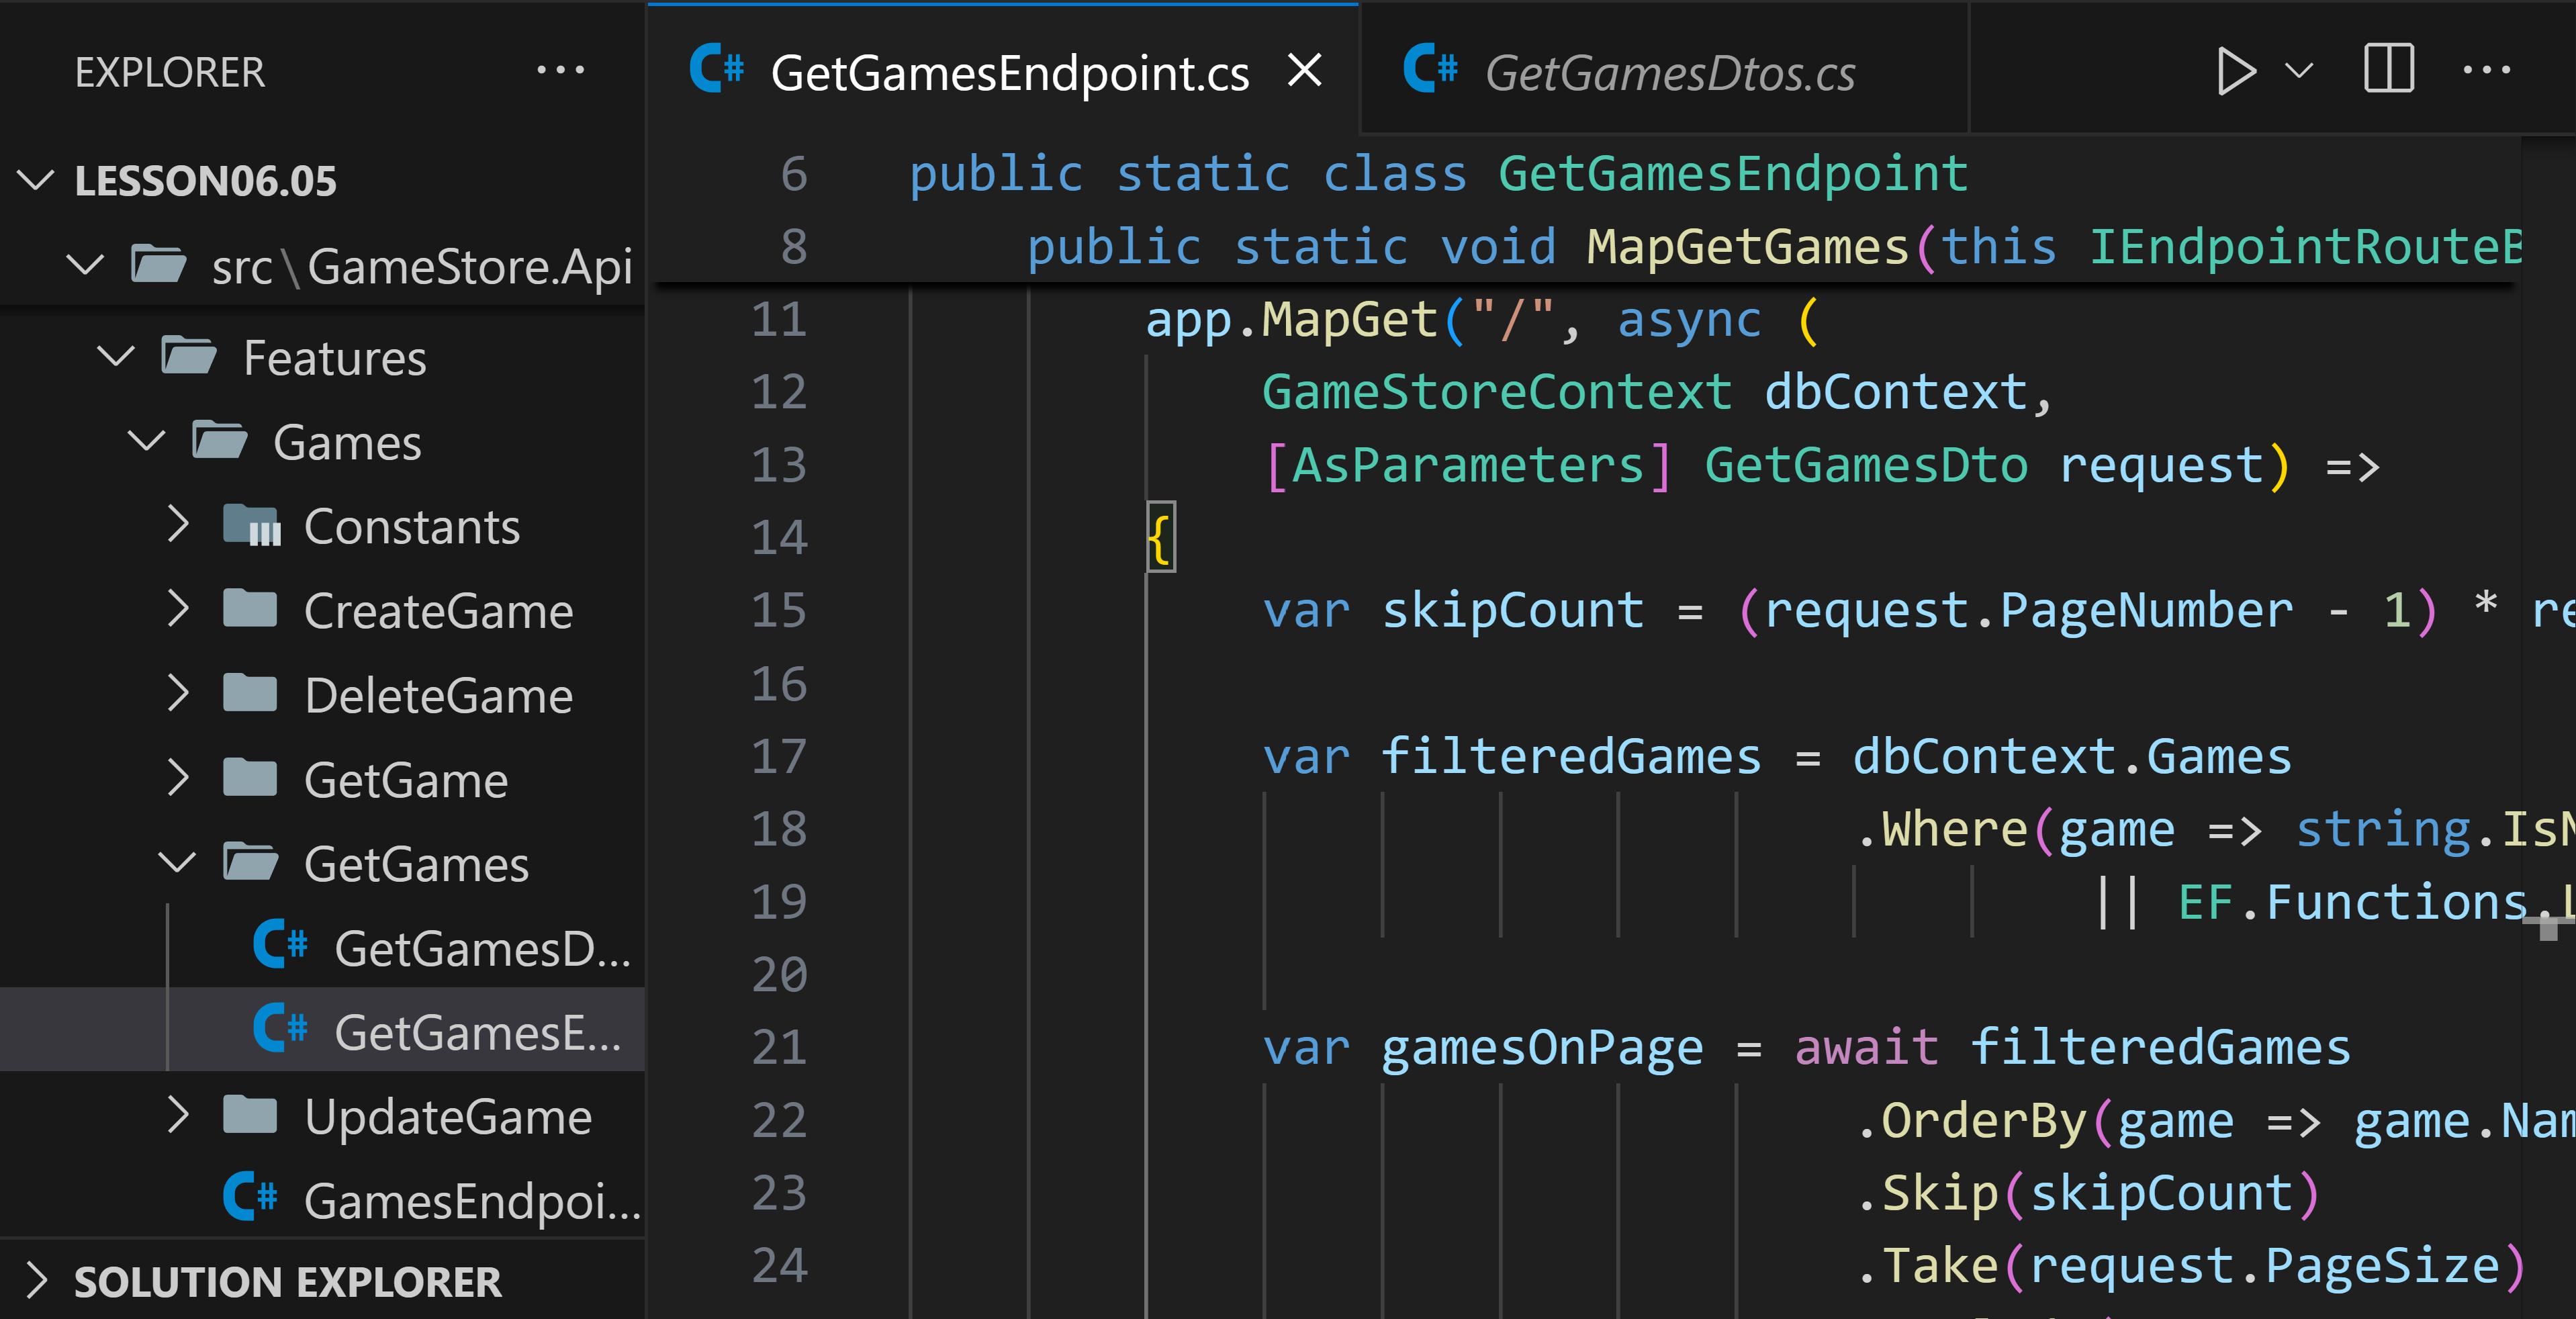Expand the GetGame folder chevron
Image resolution: width=2576 pixels, height=1319 pixels.
coord(178,777)
